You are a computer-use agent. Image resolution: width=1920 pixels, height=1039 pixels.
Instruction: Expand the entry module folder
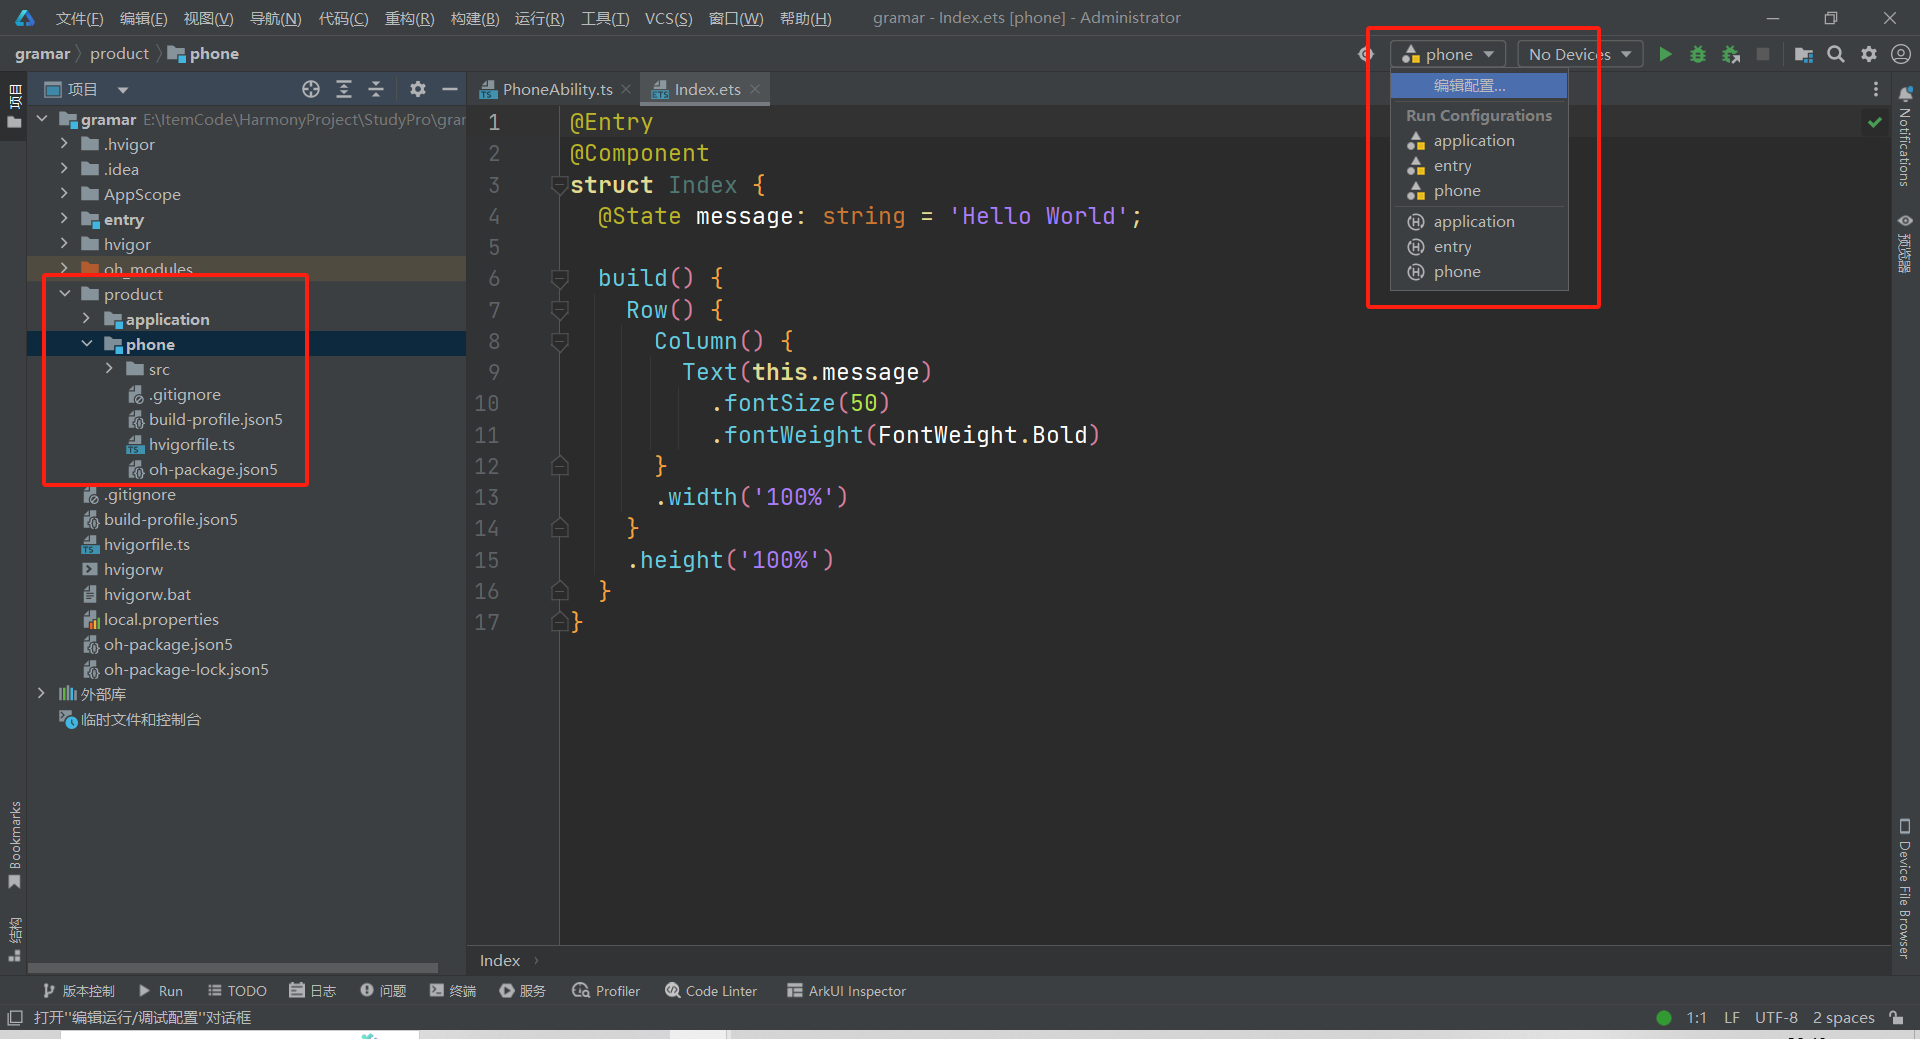coord(65,219)
